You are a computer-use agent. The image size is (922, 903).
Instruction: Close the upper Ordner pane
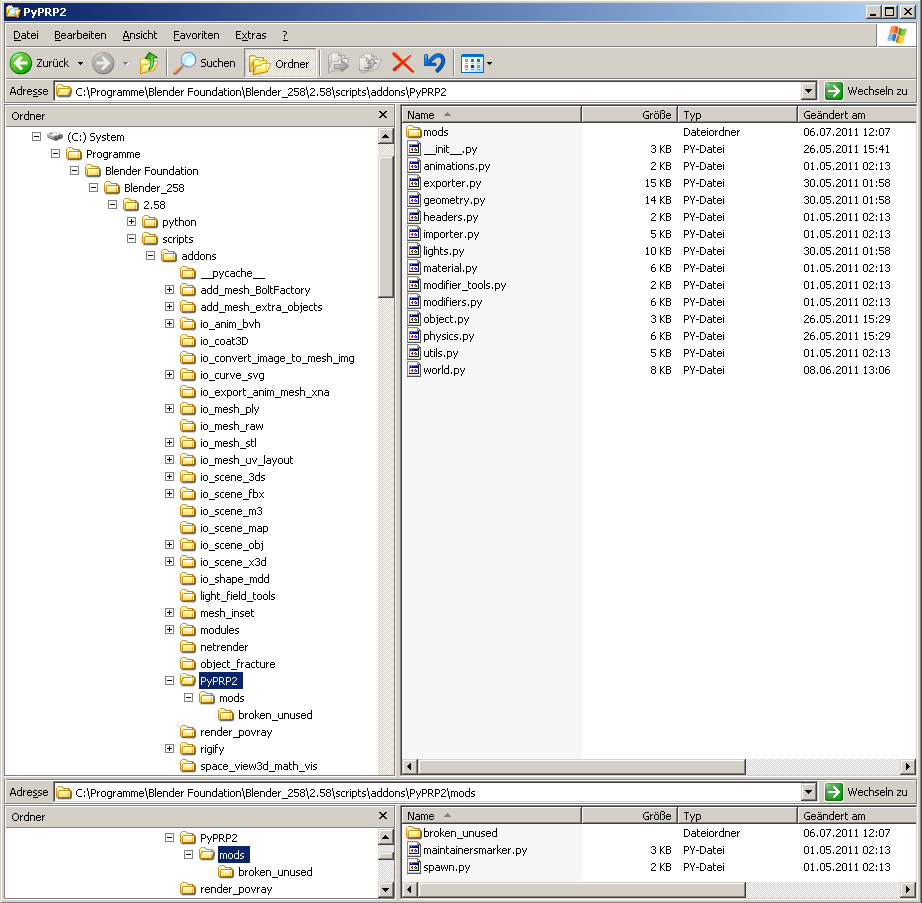tap(383, 115)
